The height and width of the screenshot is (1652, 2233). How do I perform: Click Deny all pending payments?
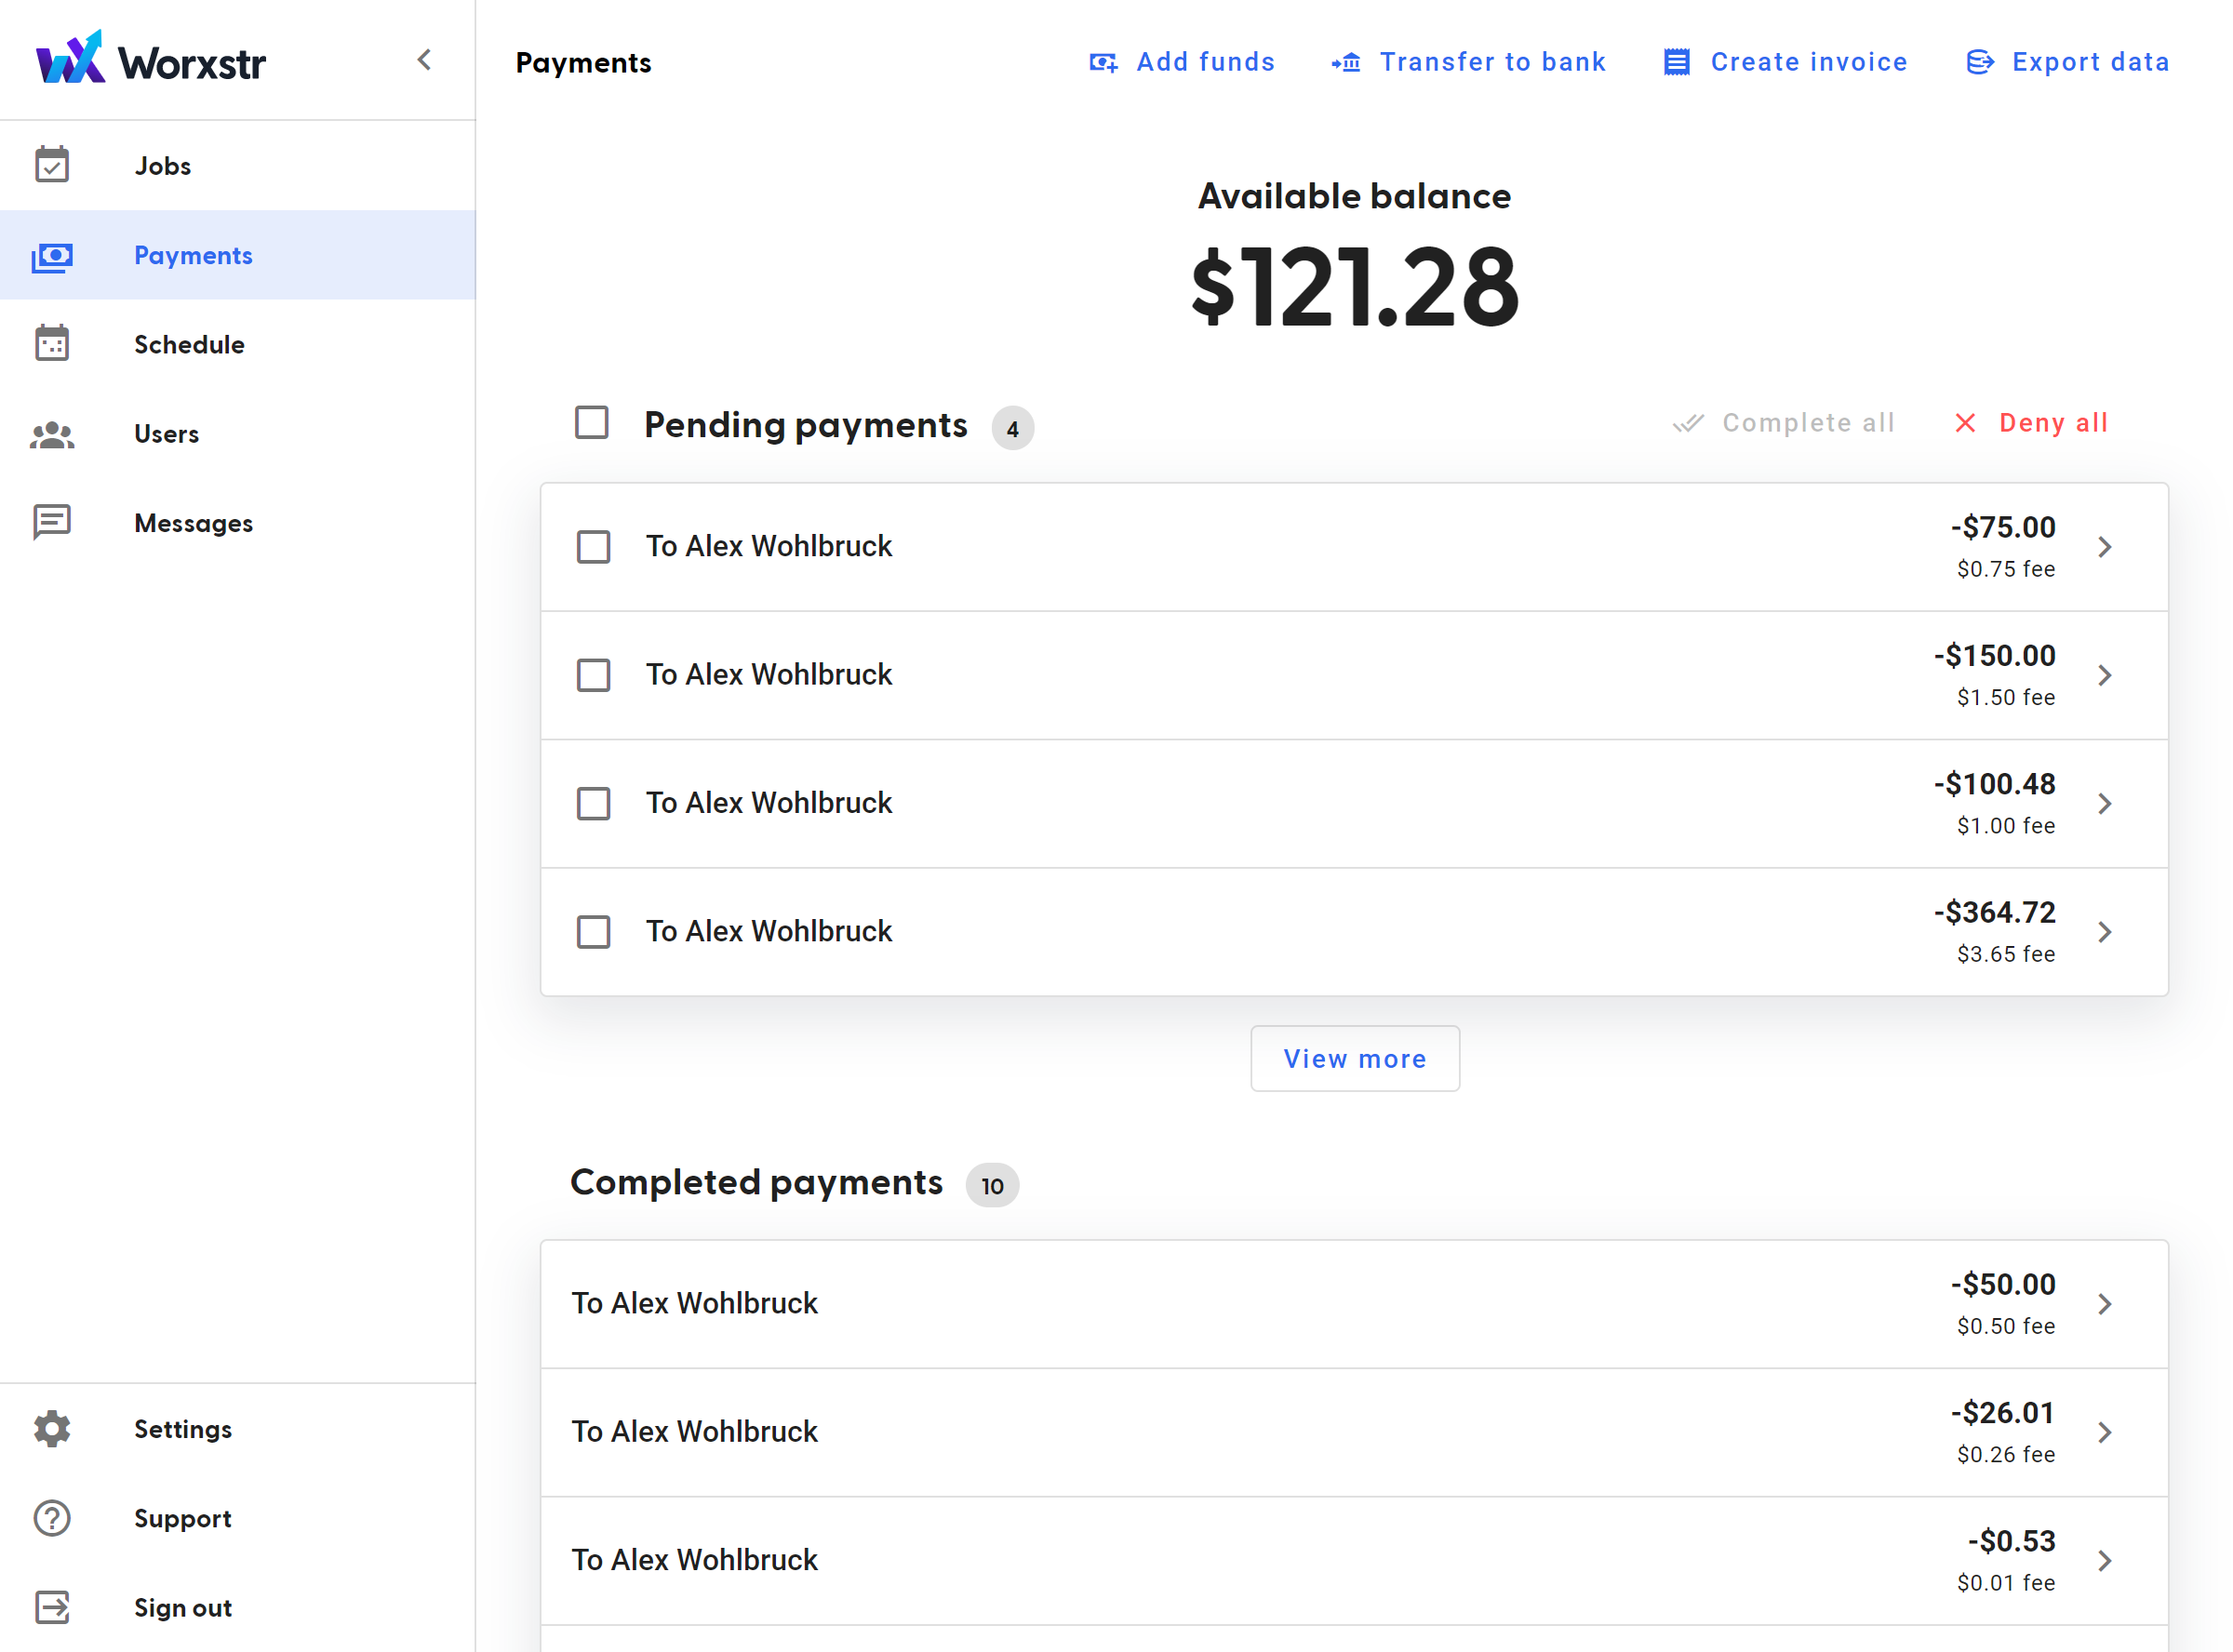click(2031, 423)
